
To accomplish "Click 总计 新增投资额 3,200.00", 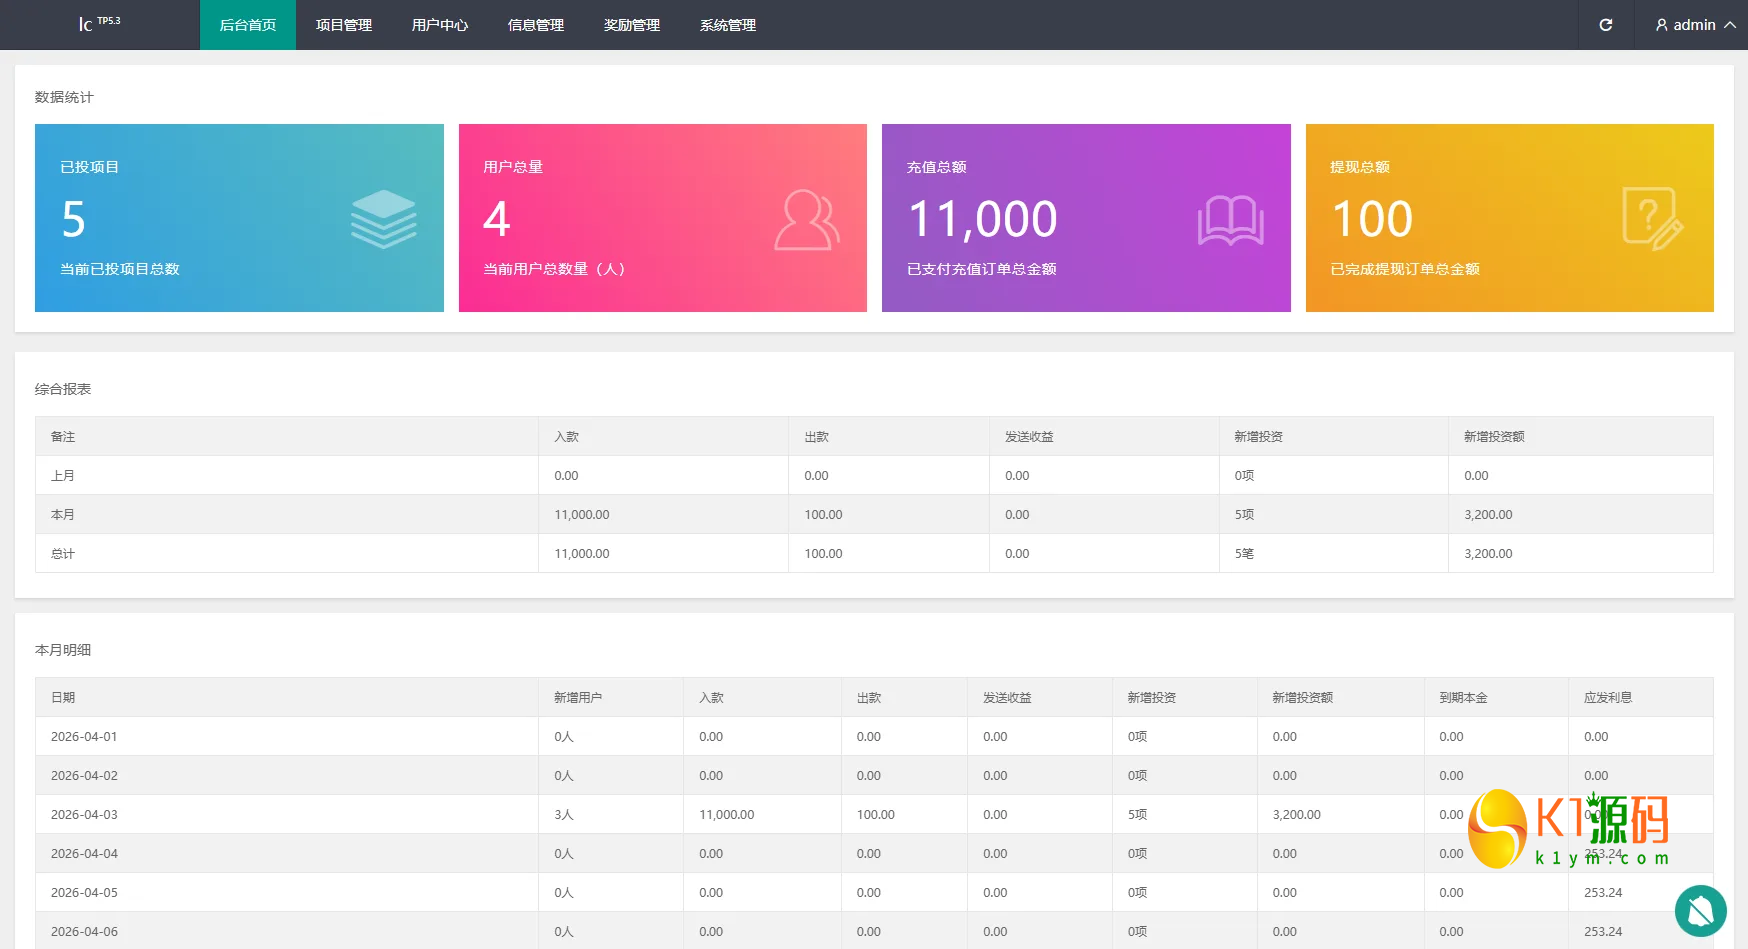I will [1488, 554].
